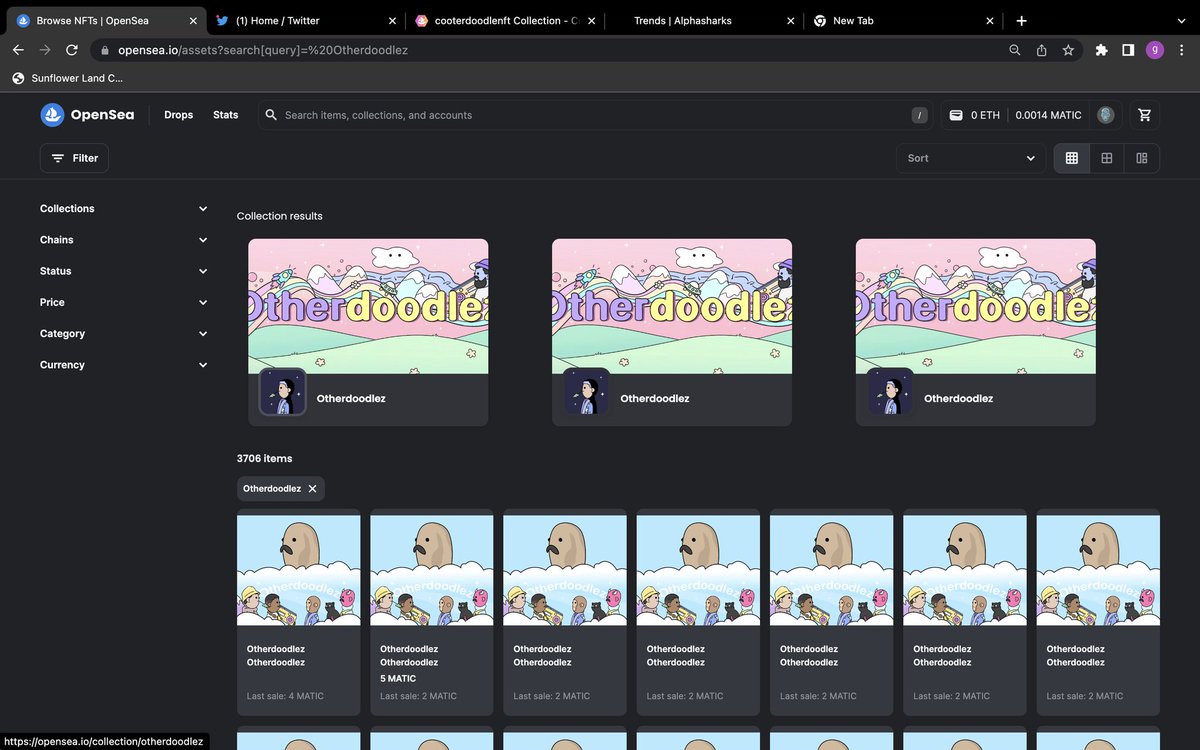The height and width of the screenshot is (750, 1200).
Task: Expand the Currency filter section
Action: 124,365
